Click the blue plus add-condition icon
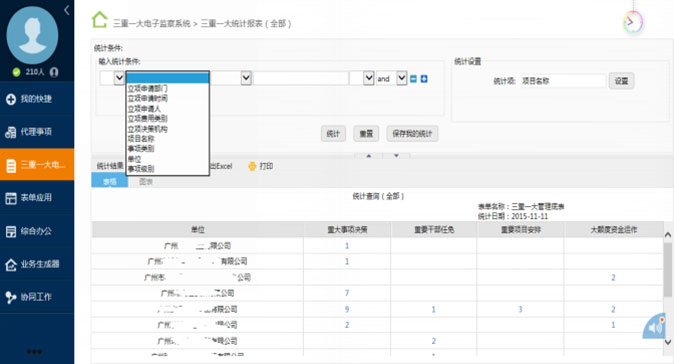 click(424, 79)
